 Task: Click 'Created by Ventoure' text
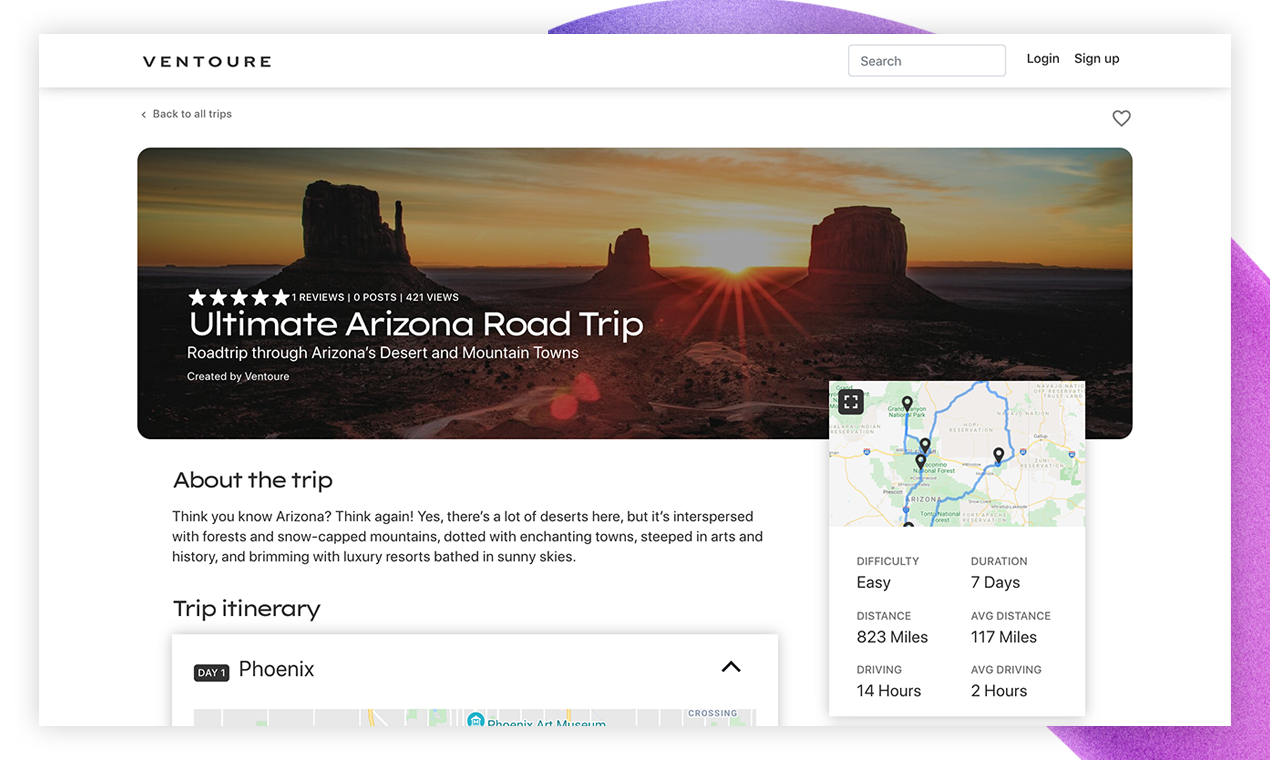(238, 377)
